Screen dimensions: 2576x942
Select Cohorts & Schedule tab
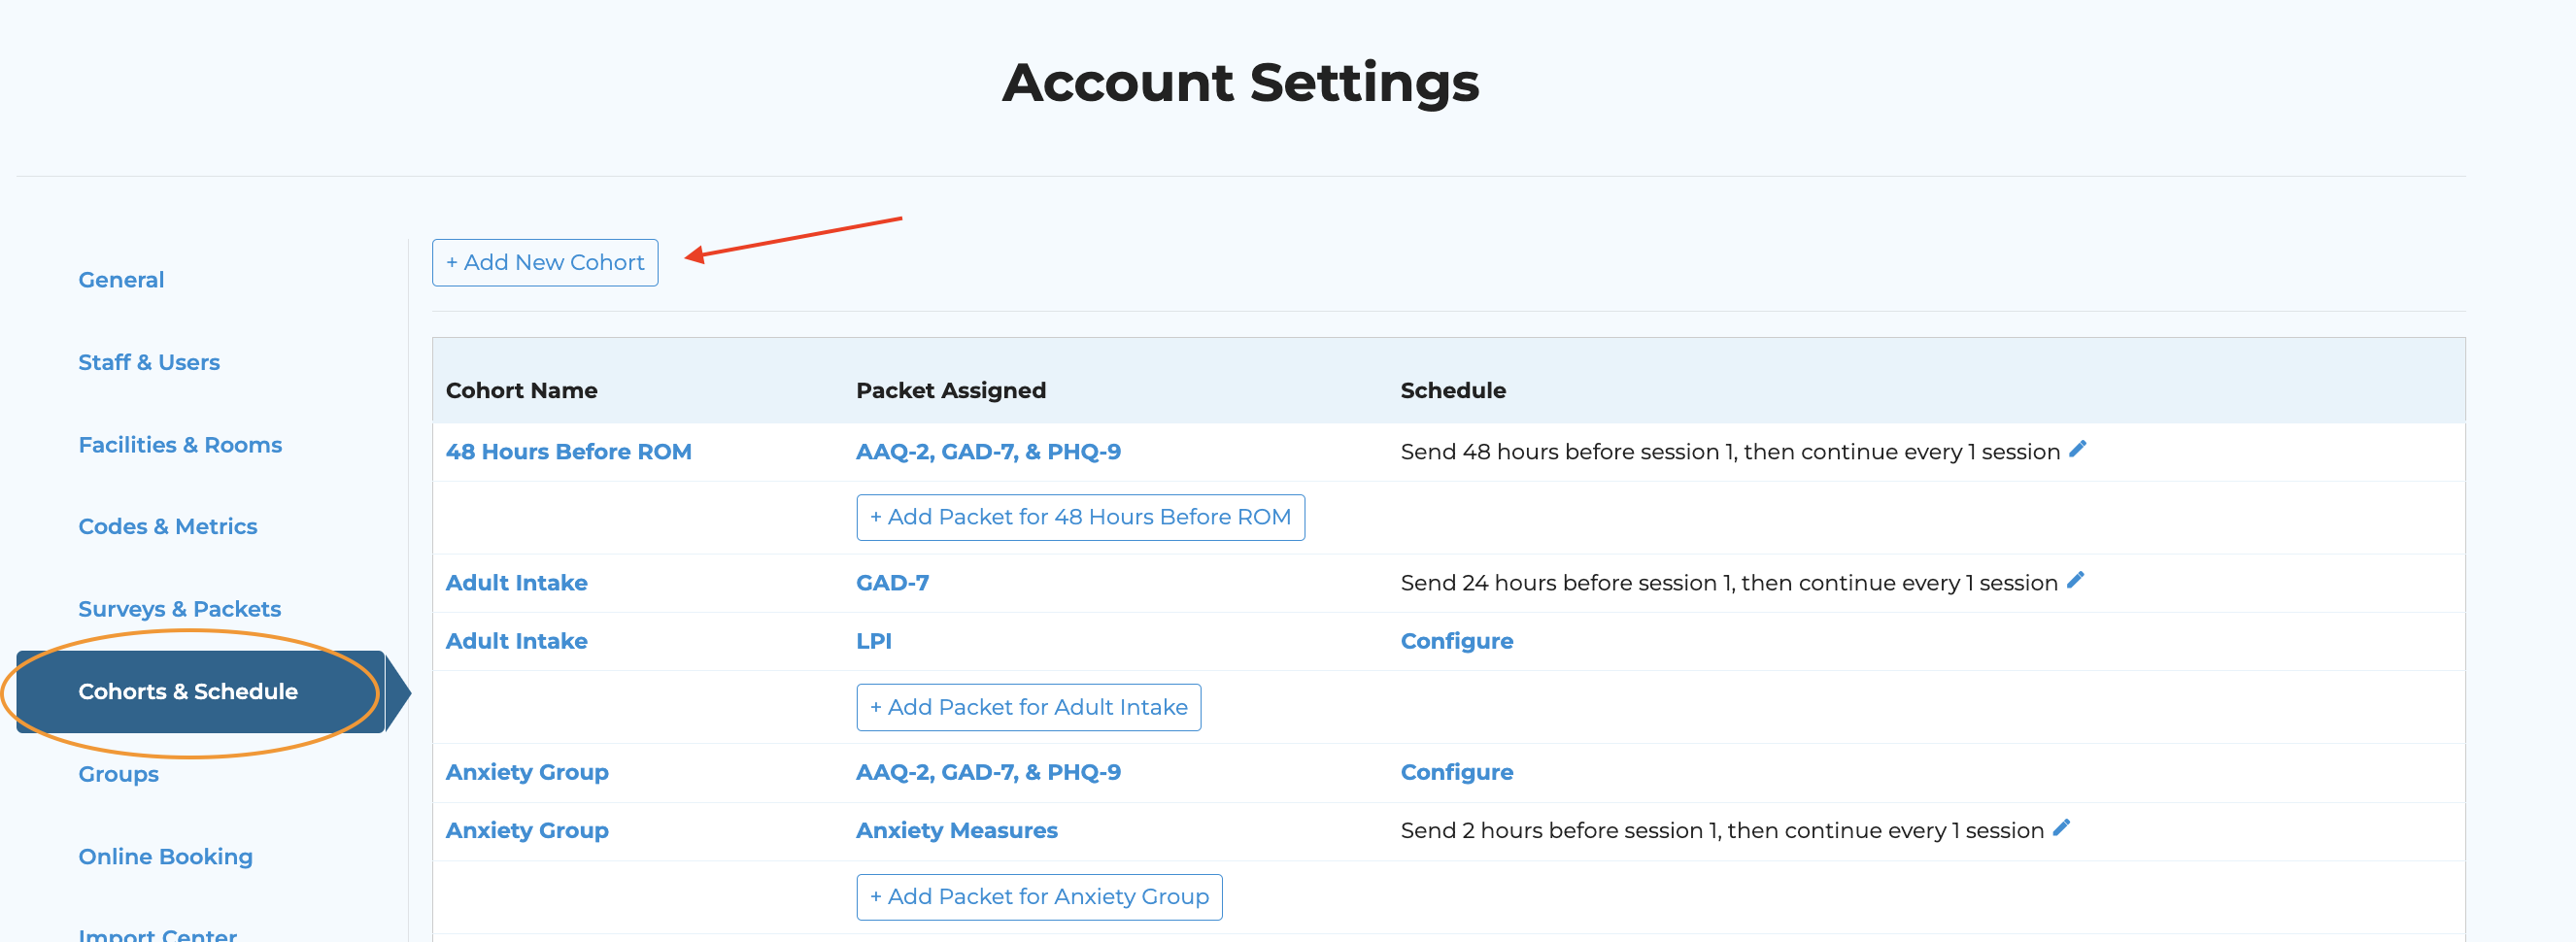[188, 692]
